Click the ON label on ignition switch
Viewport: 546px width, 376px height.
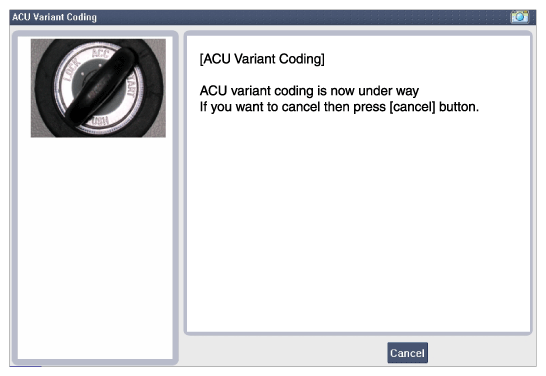[101, 121]
